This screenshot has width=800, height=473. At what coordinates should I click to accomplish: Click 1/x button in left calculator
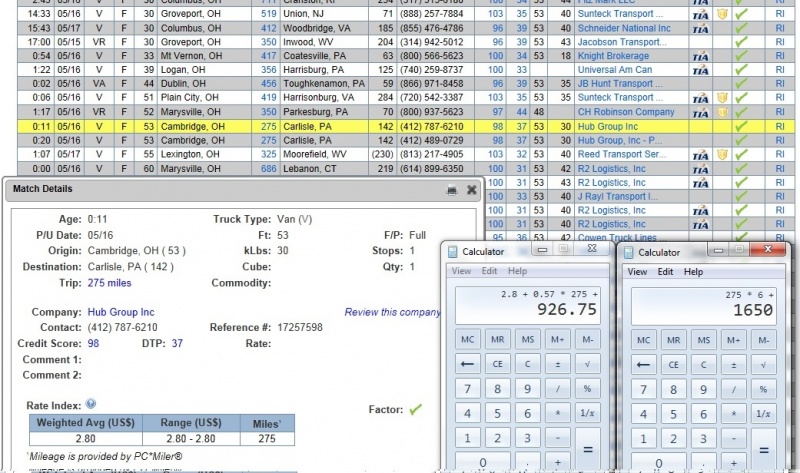pyautogui.click(x=587, y=413)
